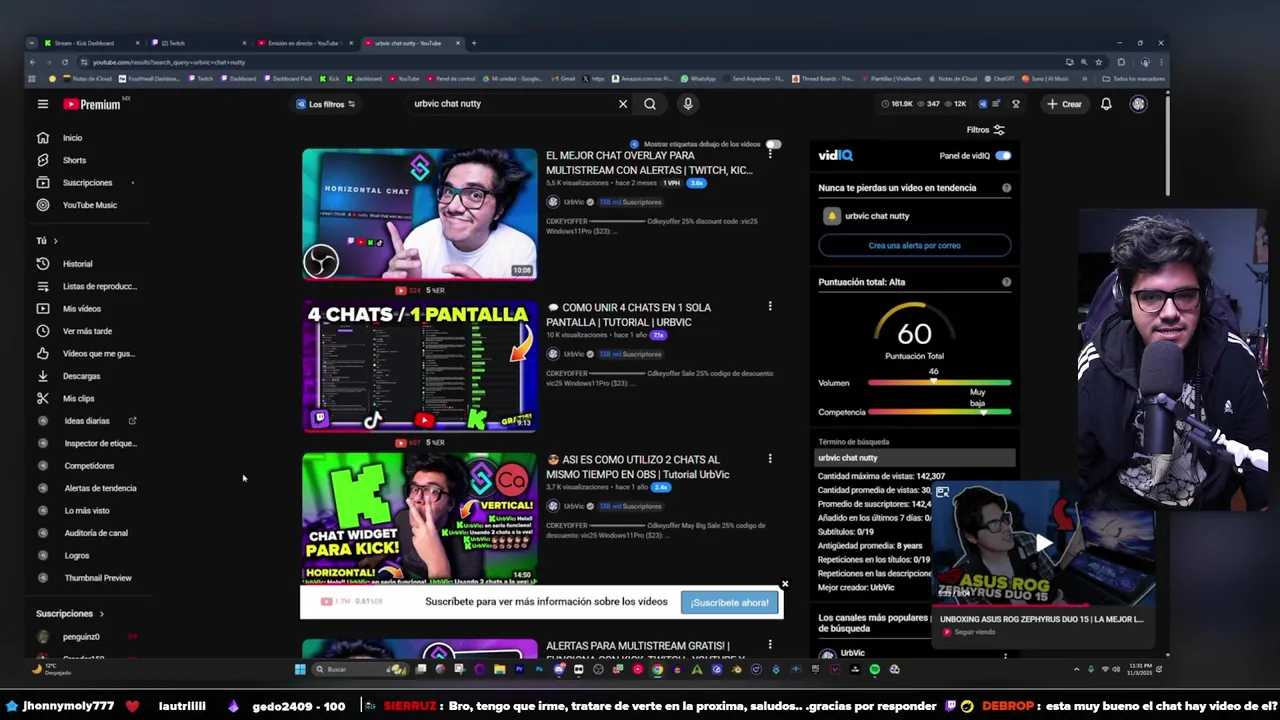Open the WhatsApp bookmark
Viewport: 1280px width, 720px height.
(x=698, y=78)
